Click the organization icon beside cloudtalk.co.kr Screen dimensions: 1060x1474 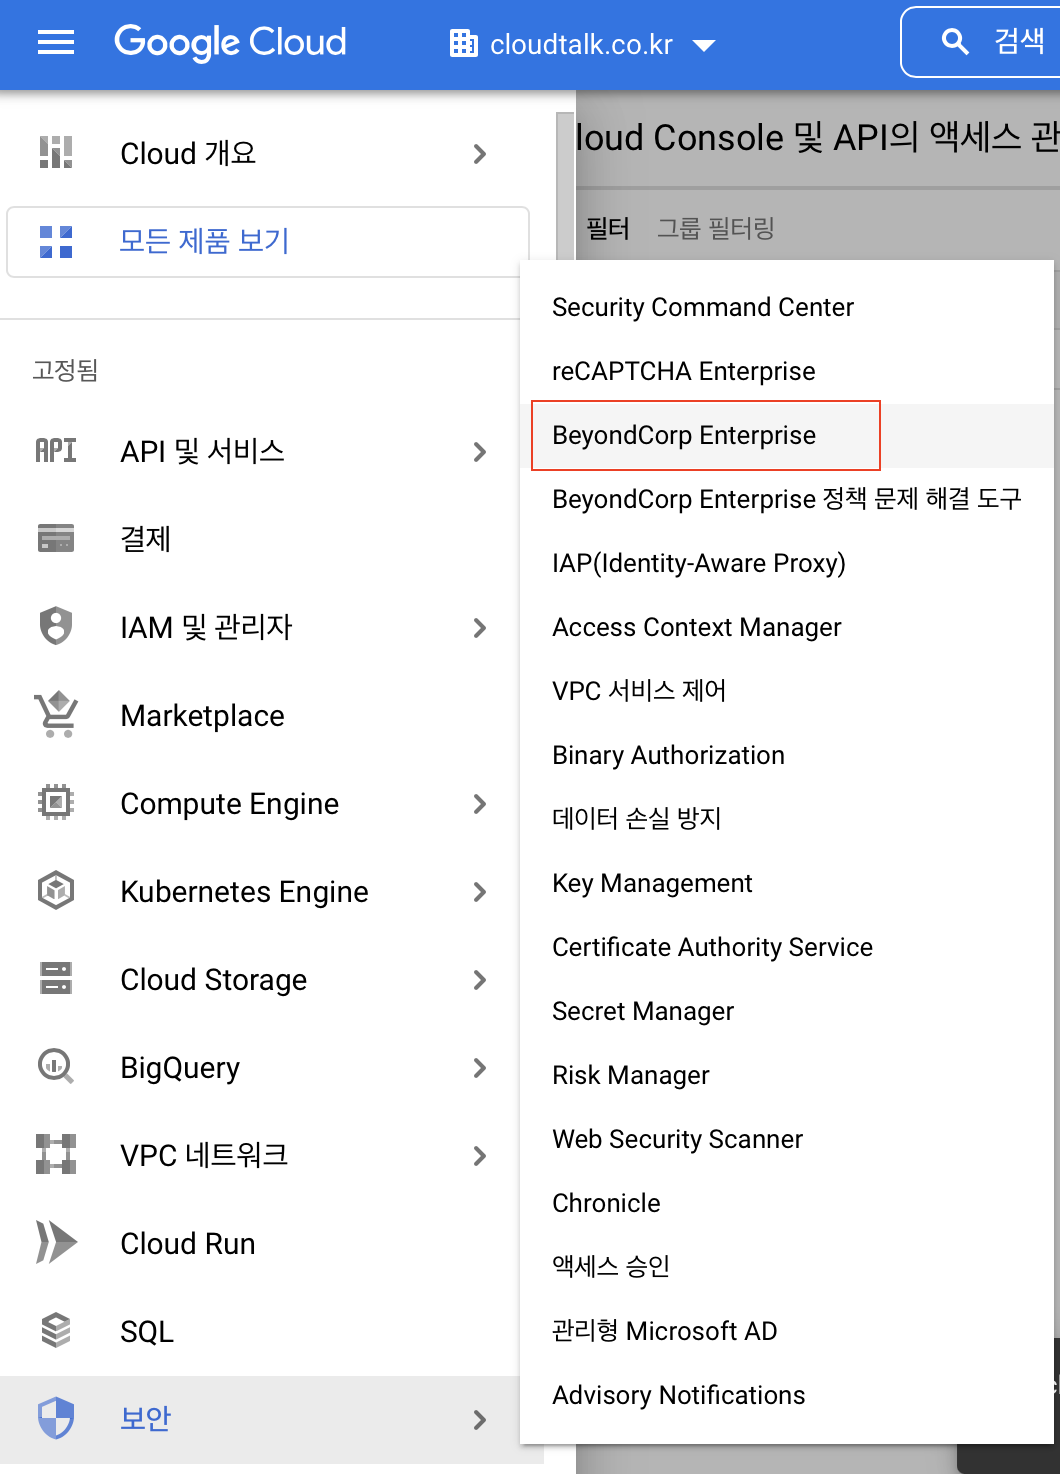click(464, 43)
